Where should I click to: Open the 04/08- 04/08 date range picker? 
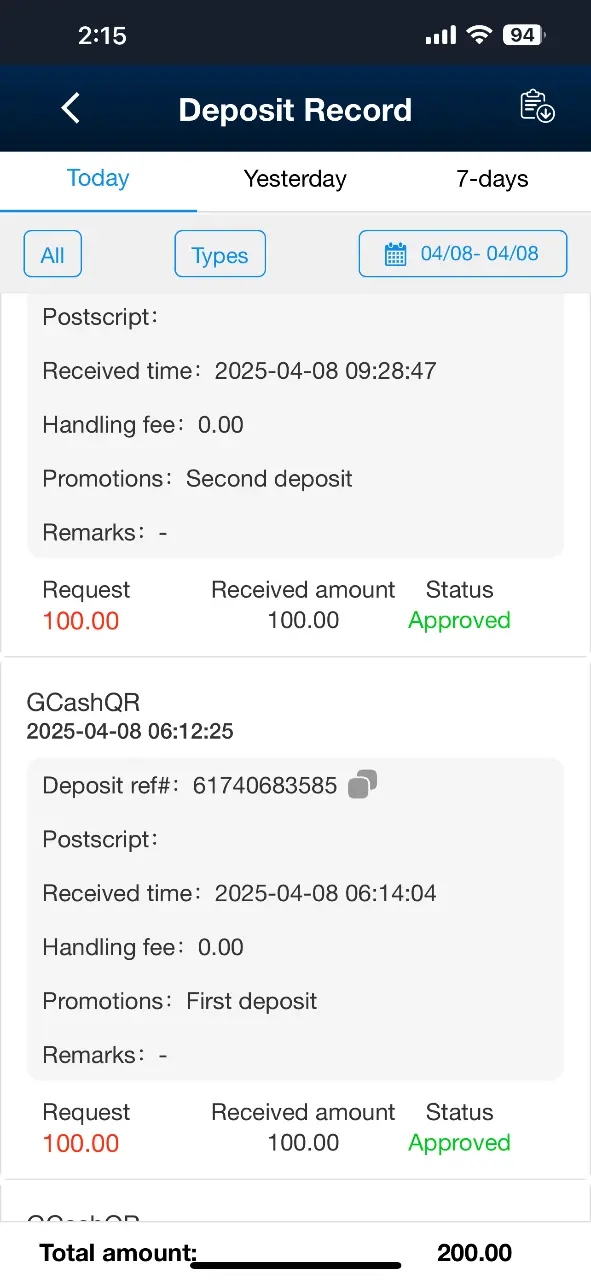click(x=463, y=254)
